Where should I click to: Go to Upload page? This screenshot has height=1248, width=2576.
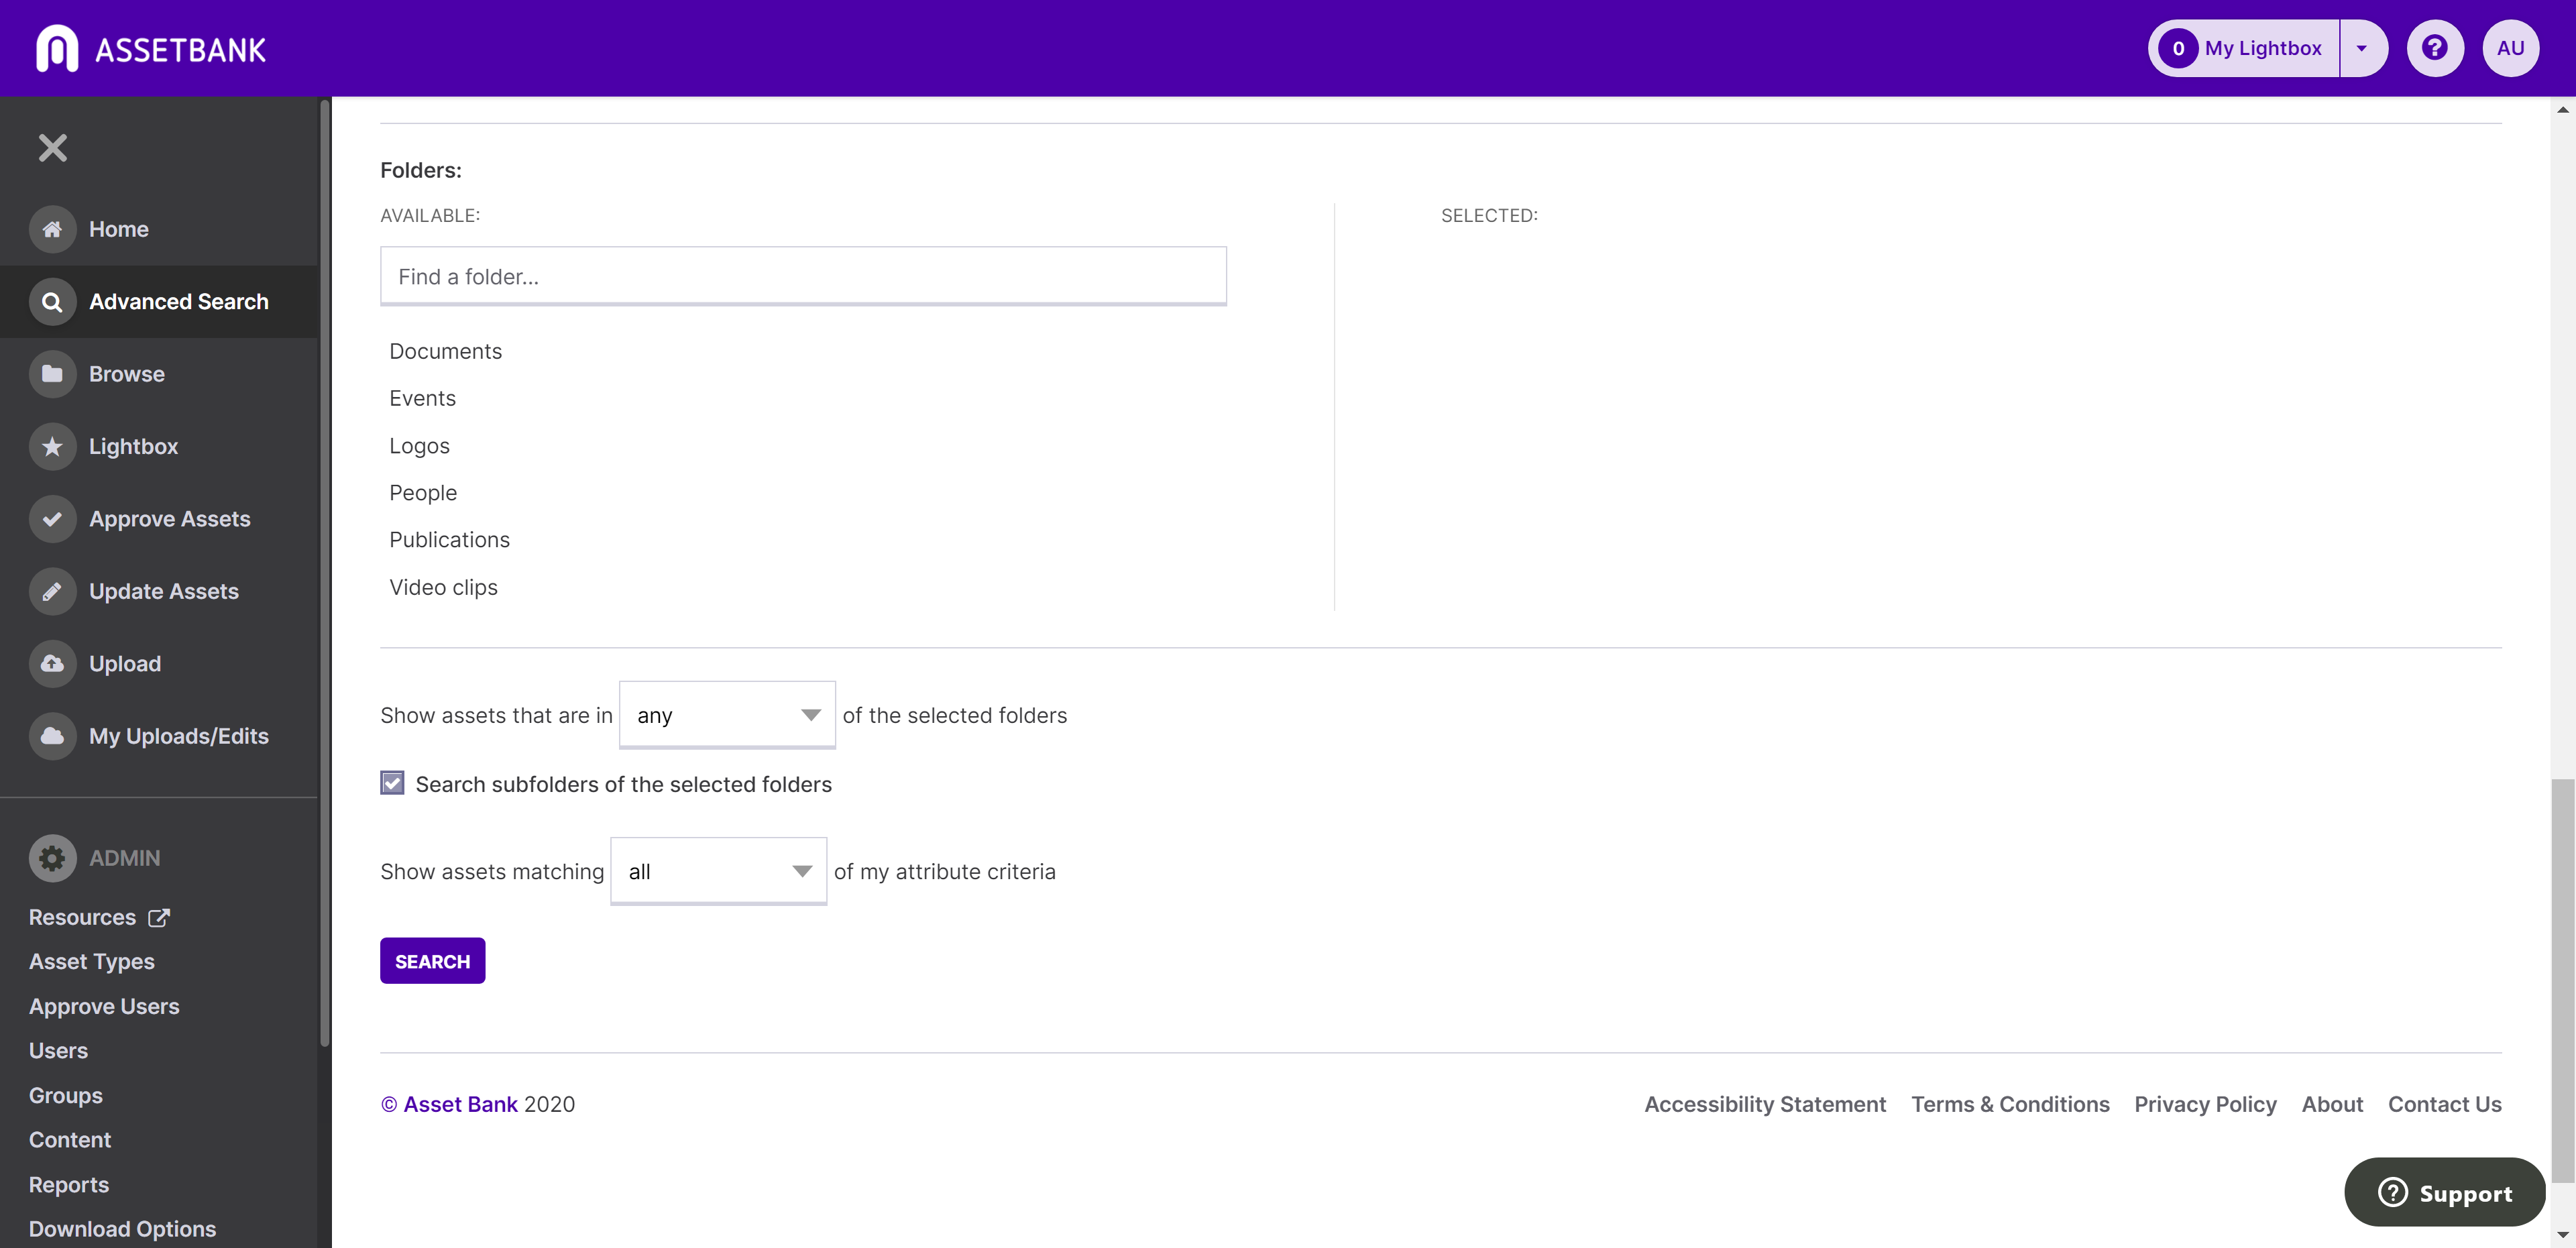pyautogui.click(x=124, y=664)
